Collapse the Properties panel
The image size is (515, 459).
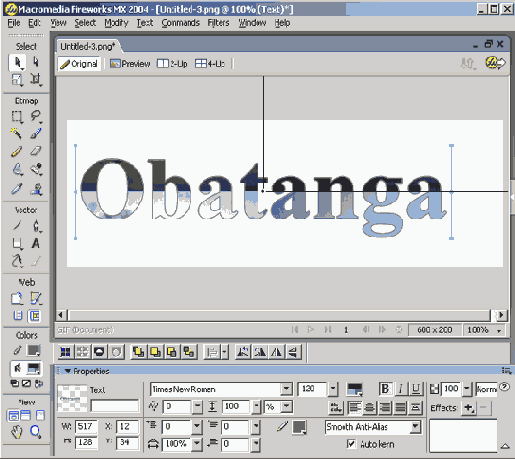pos(68,371)
